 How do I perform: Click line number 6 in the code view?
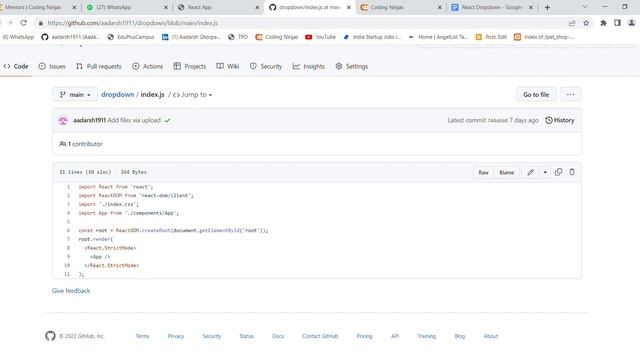click(68, 231)
